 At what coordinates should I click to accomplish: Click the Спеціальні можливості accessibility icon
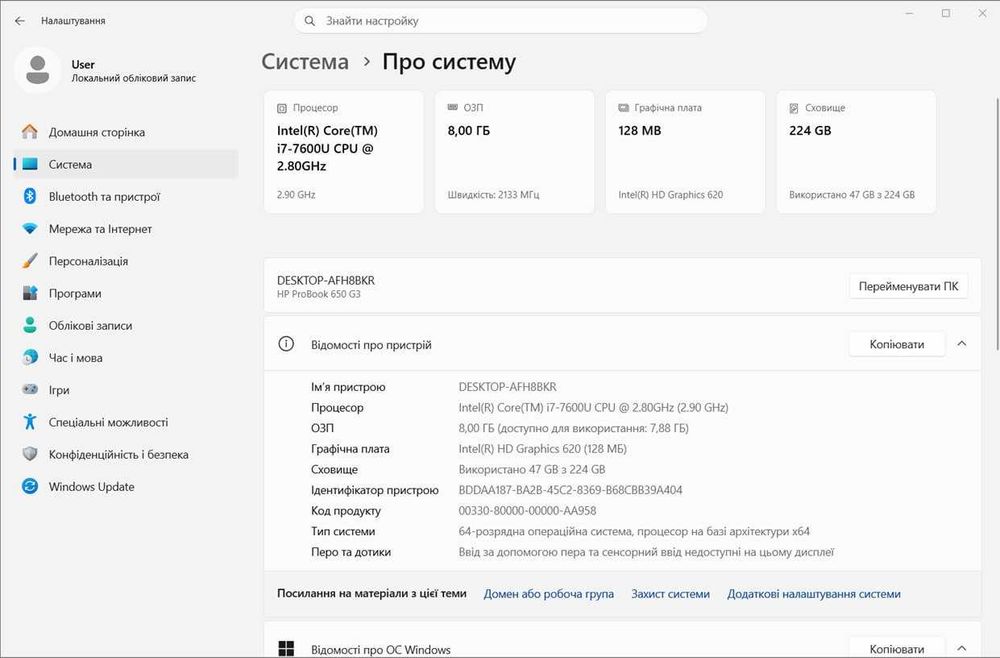(x=29, y=421)
